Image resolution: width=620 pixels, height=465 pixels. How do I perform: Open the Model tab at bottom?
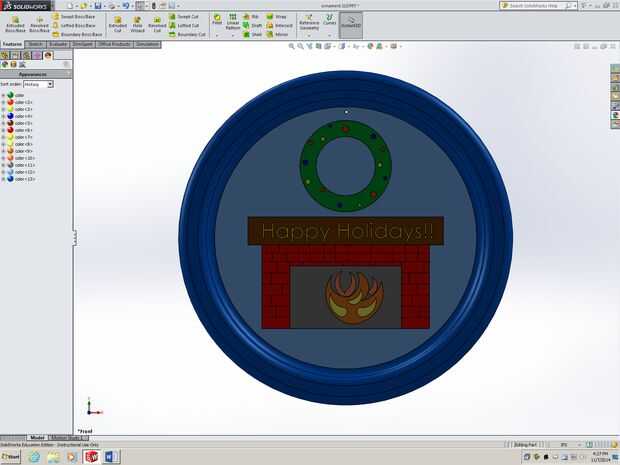[x=37, y=438]
